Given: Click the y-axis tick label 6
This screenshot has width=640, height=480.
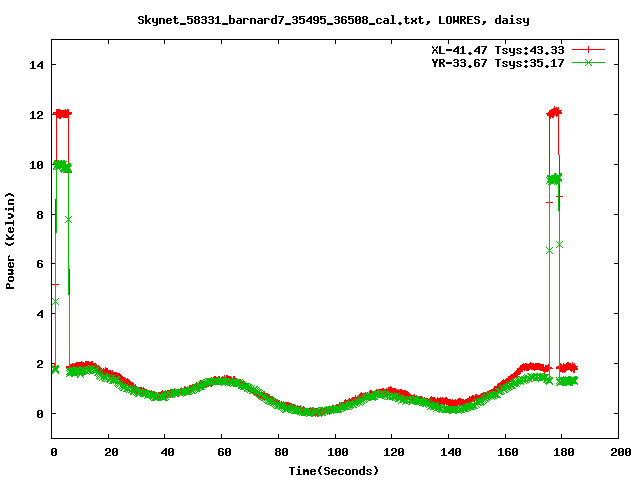Looking at the screenshot, I should pyautogui.click(x=40, y=264).
